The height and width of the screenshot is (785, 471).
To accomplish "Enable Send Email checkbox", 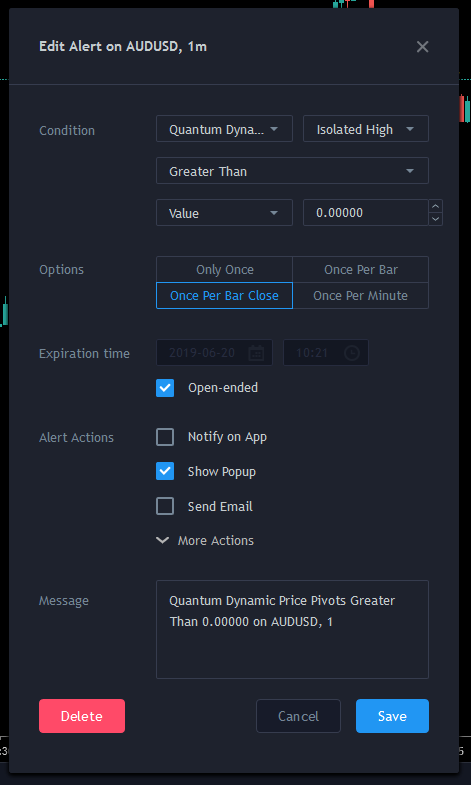I will [x=165, y=506].
